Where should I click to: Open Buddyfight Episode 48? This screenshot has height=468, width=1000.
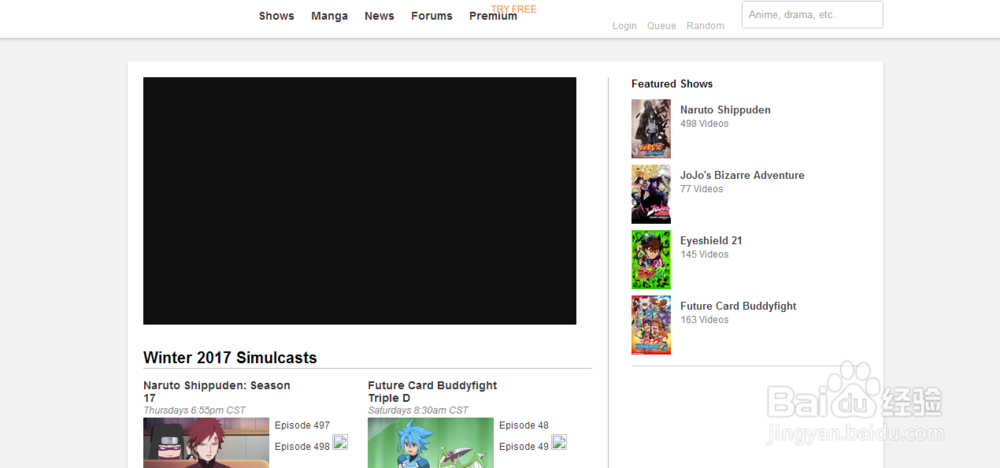524,425
